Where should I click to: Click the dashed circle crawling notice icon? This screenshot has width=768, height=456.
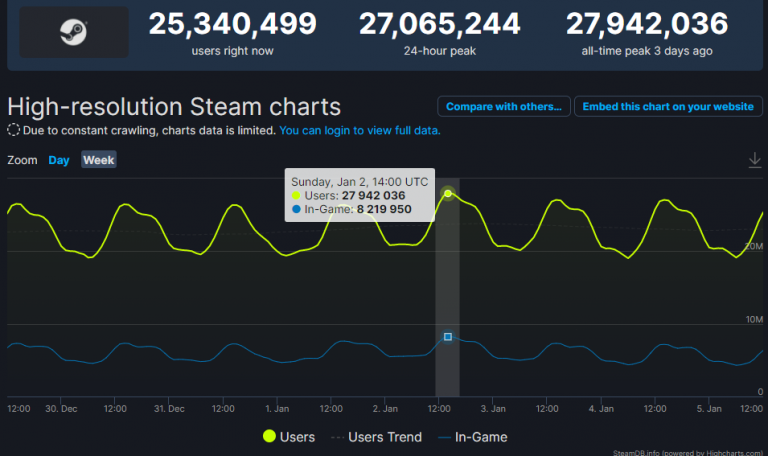pyautogui.click(x=13, y=130)
